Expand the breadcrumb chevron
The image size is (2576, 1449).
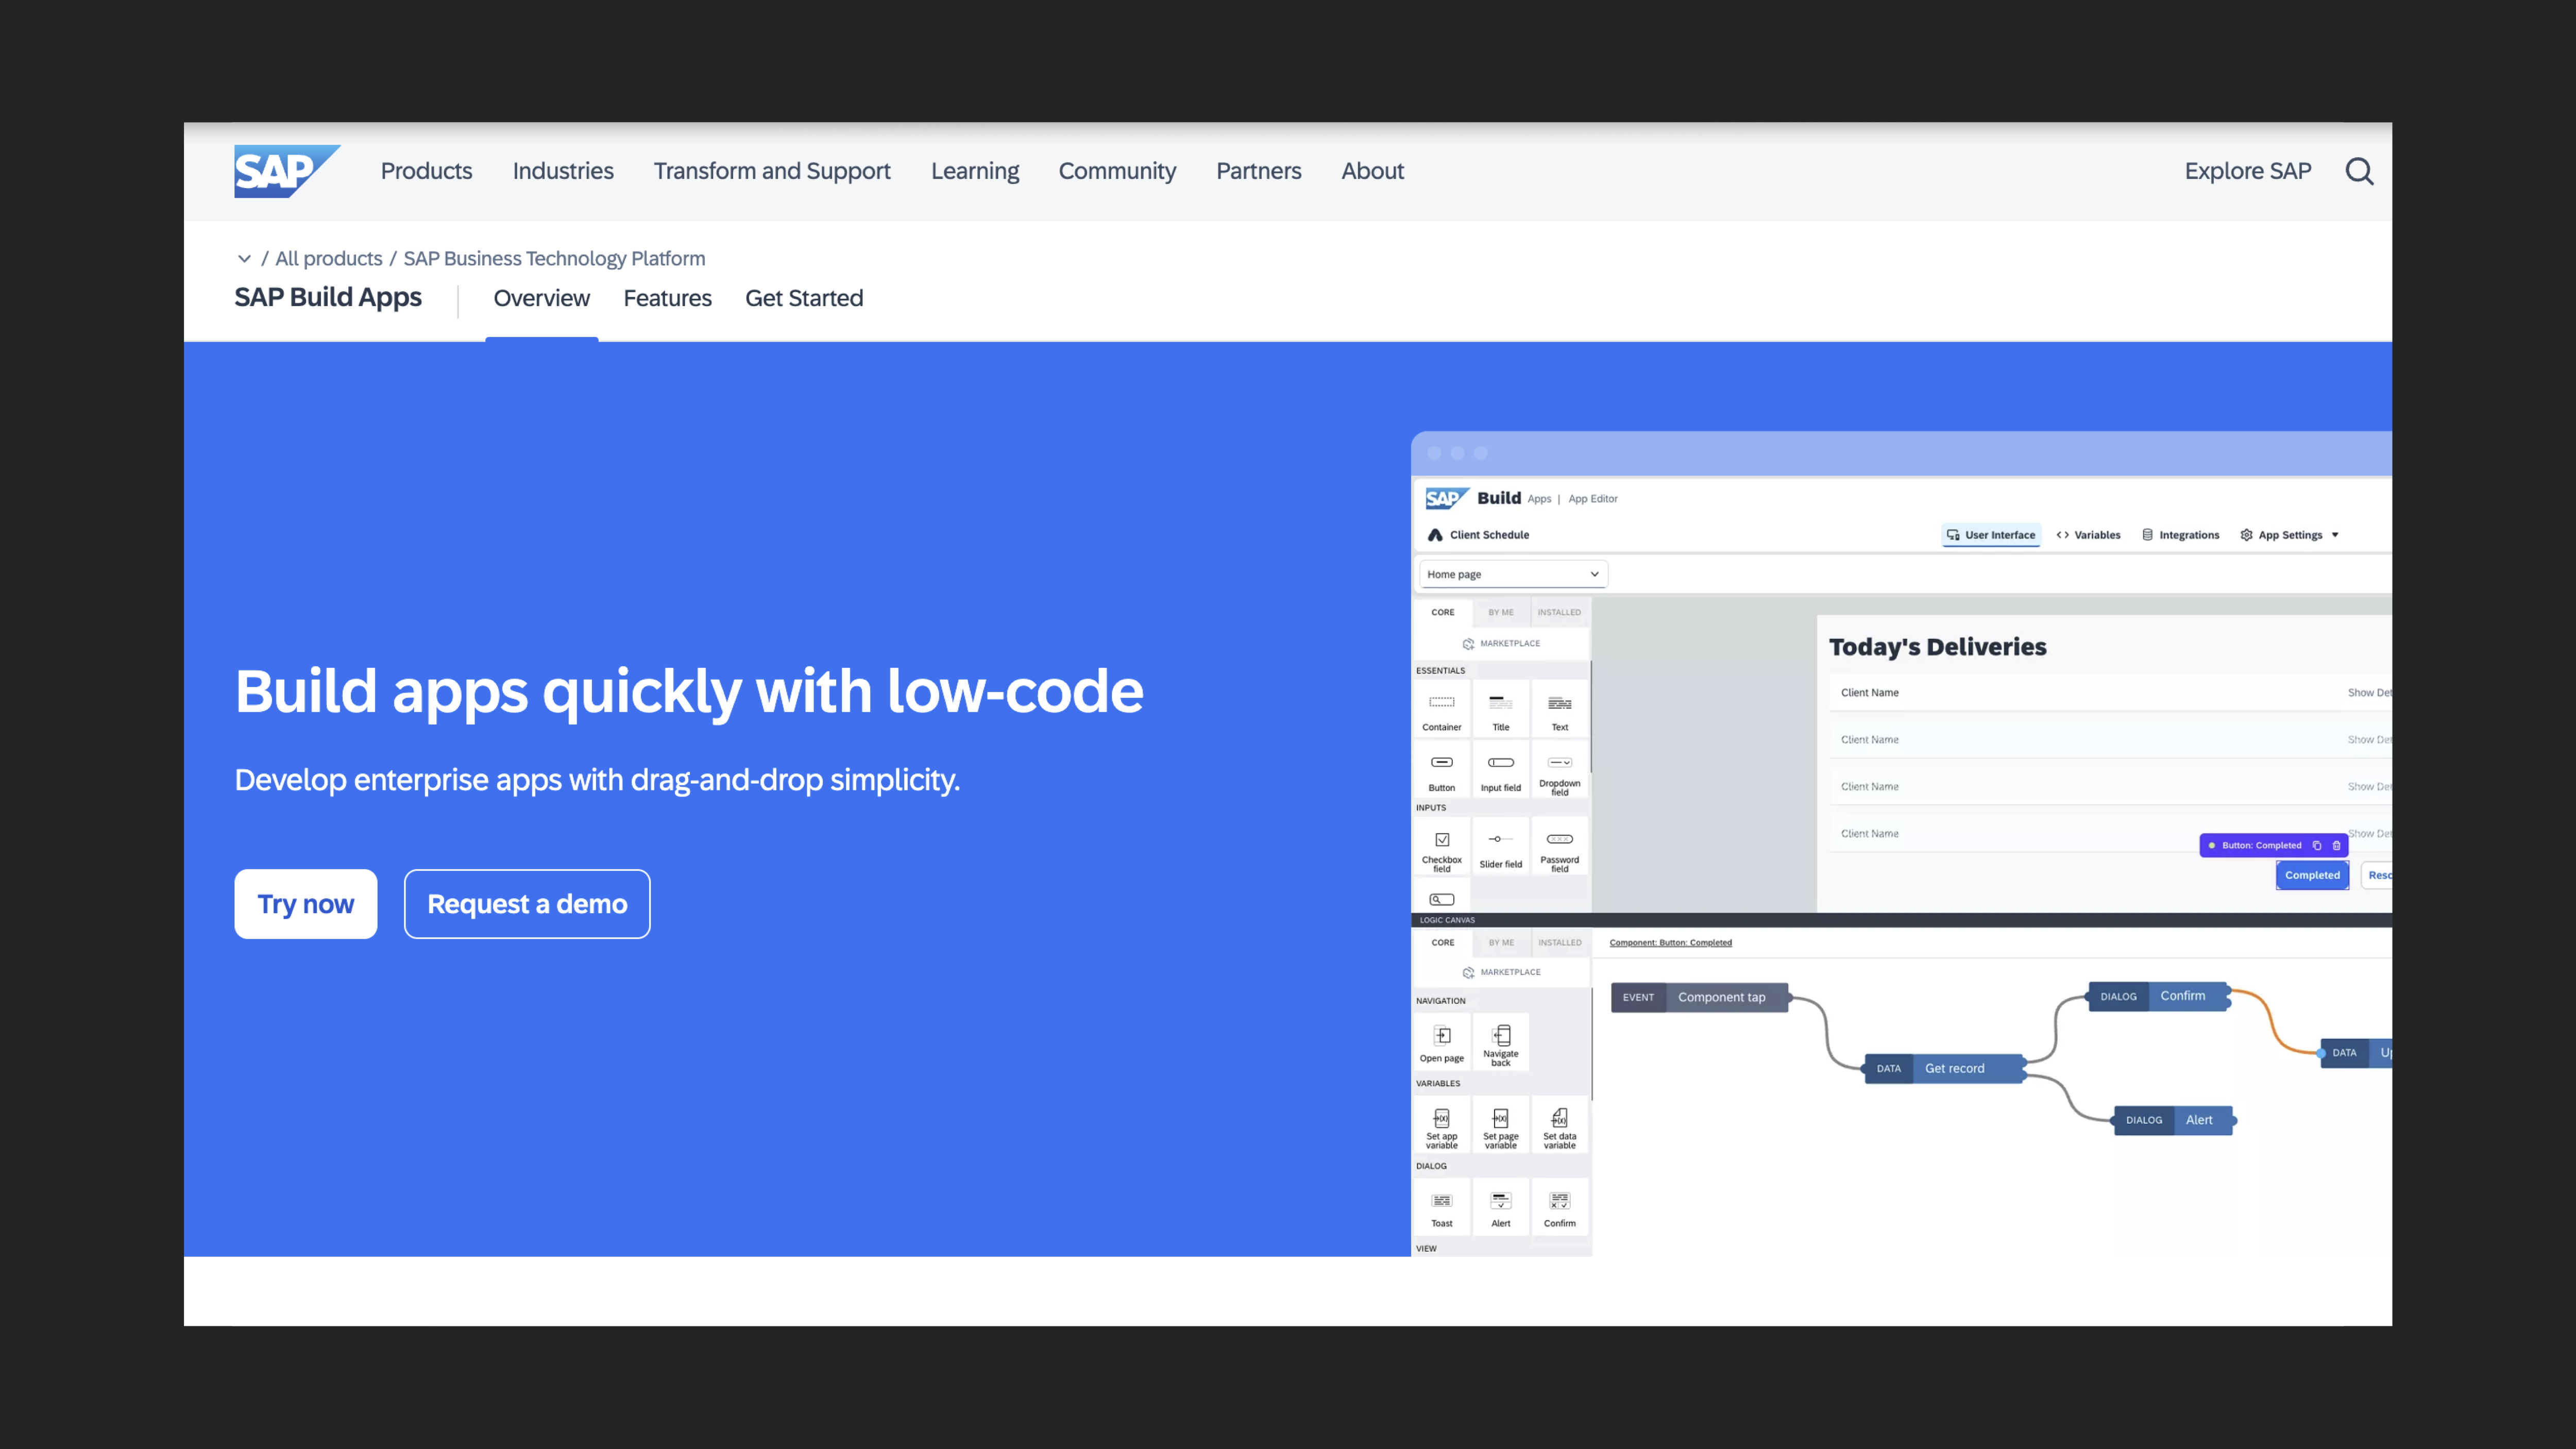pos(244,259)
